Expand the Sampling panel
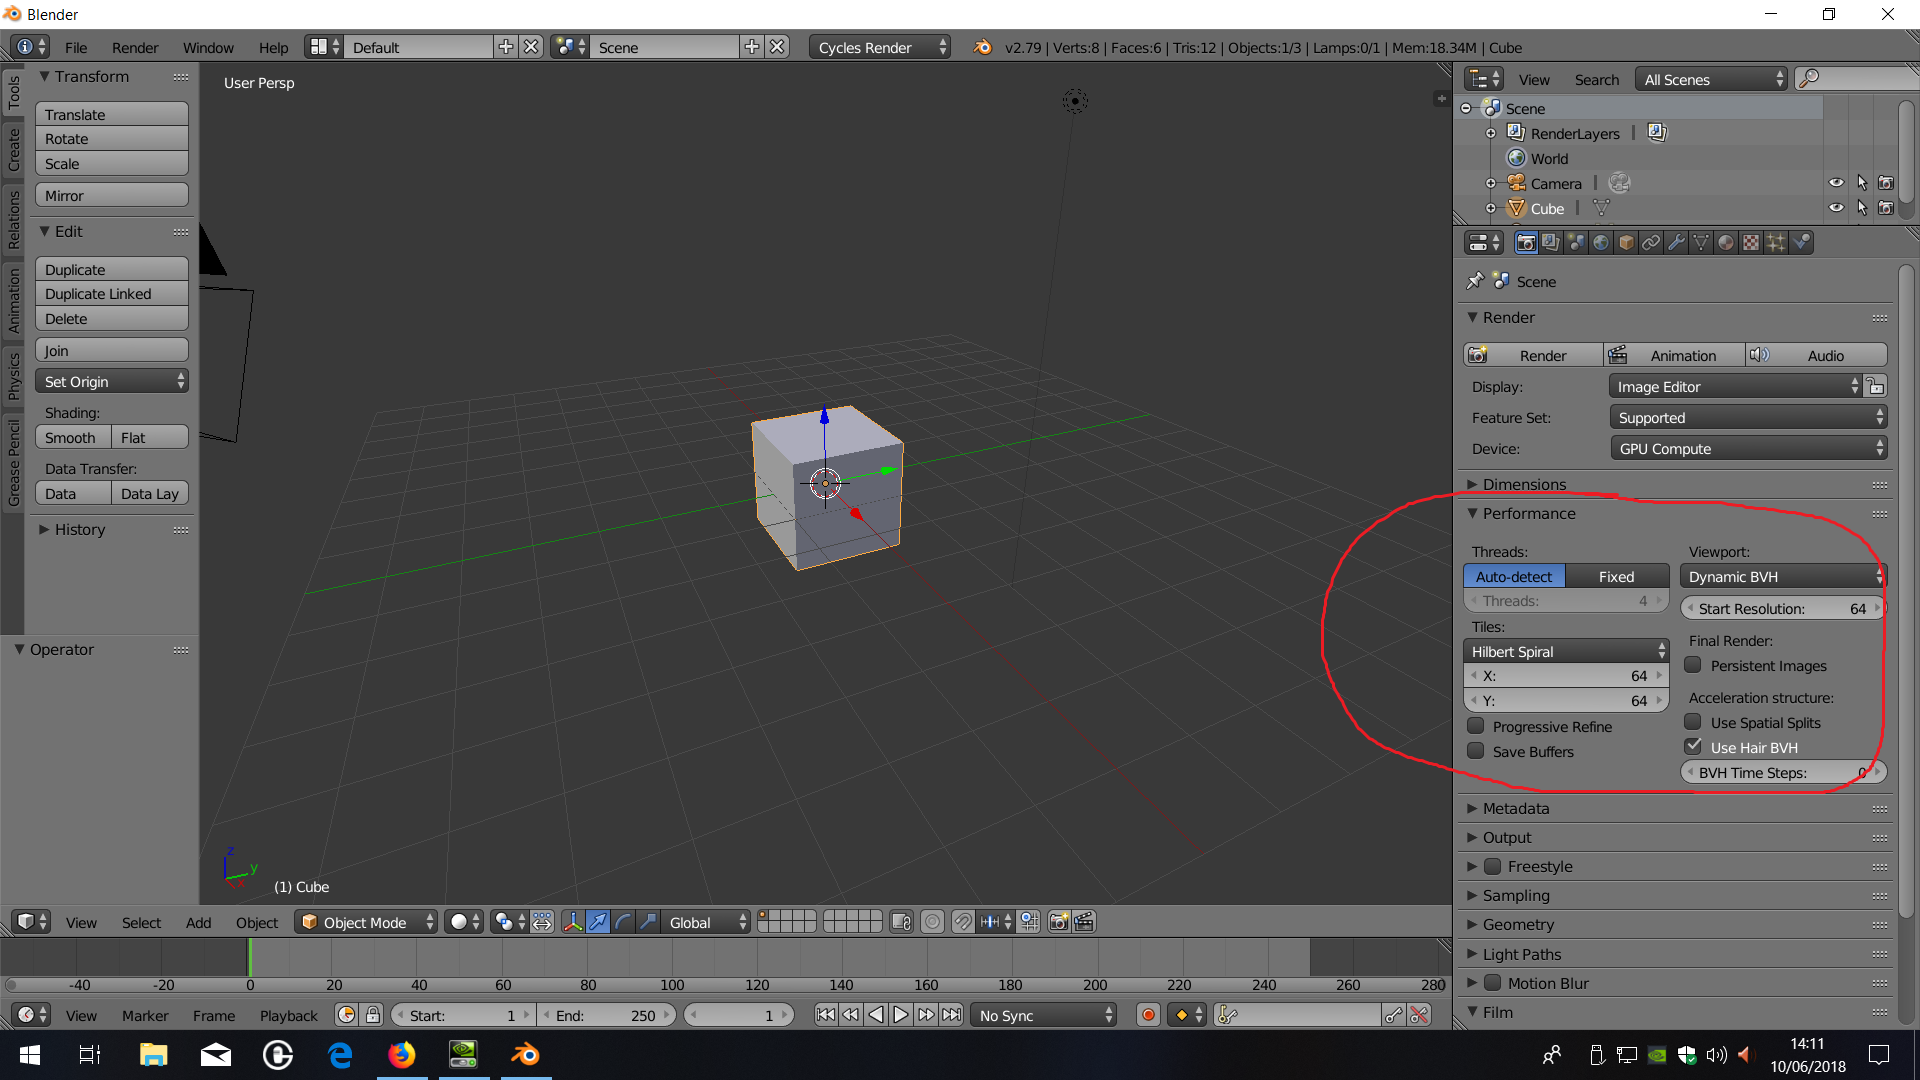 pyautogui.click(x=1516, y=896)
